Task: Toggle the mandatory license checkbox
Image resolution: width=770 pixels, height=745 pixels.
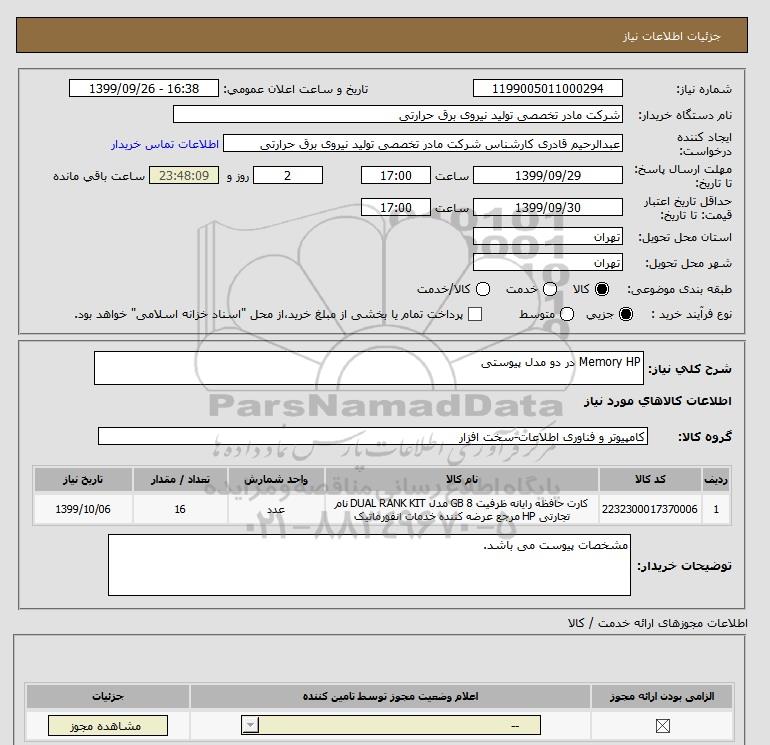Action: click(x=662, y=725)
